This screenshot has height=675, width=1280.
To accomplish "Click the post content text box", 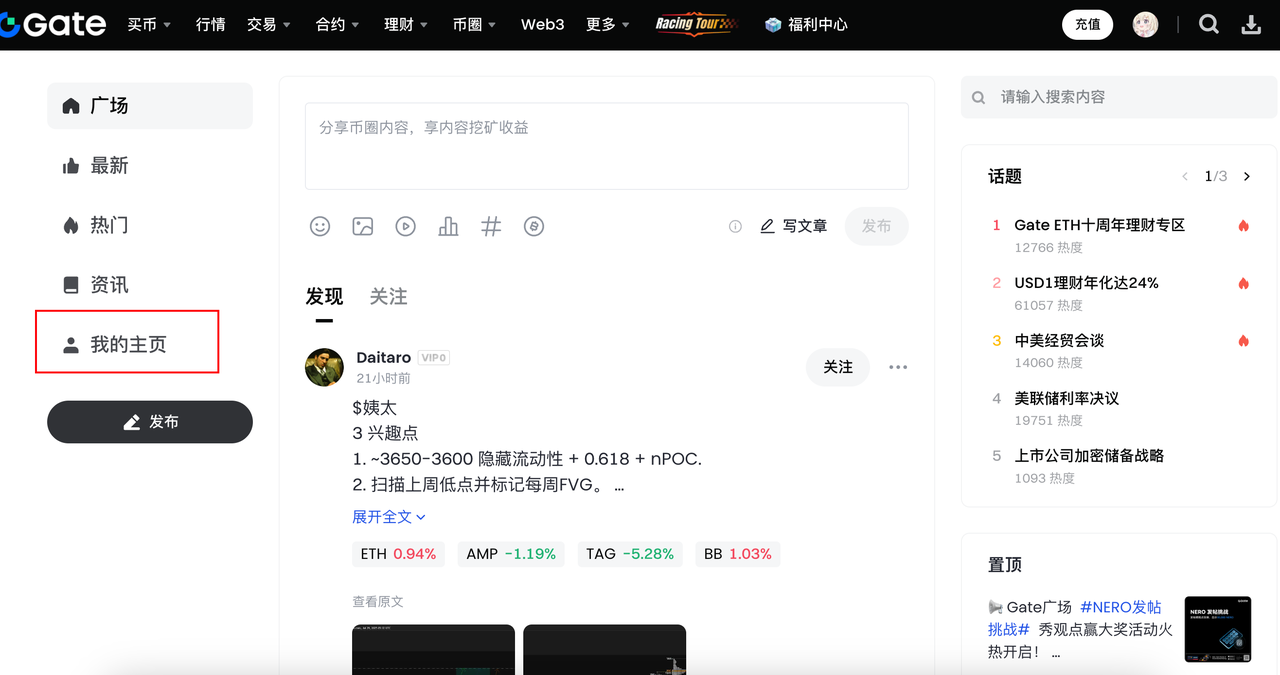I will pyautogui.click(x=606, y=145).
